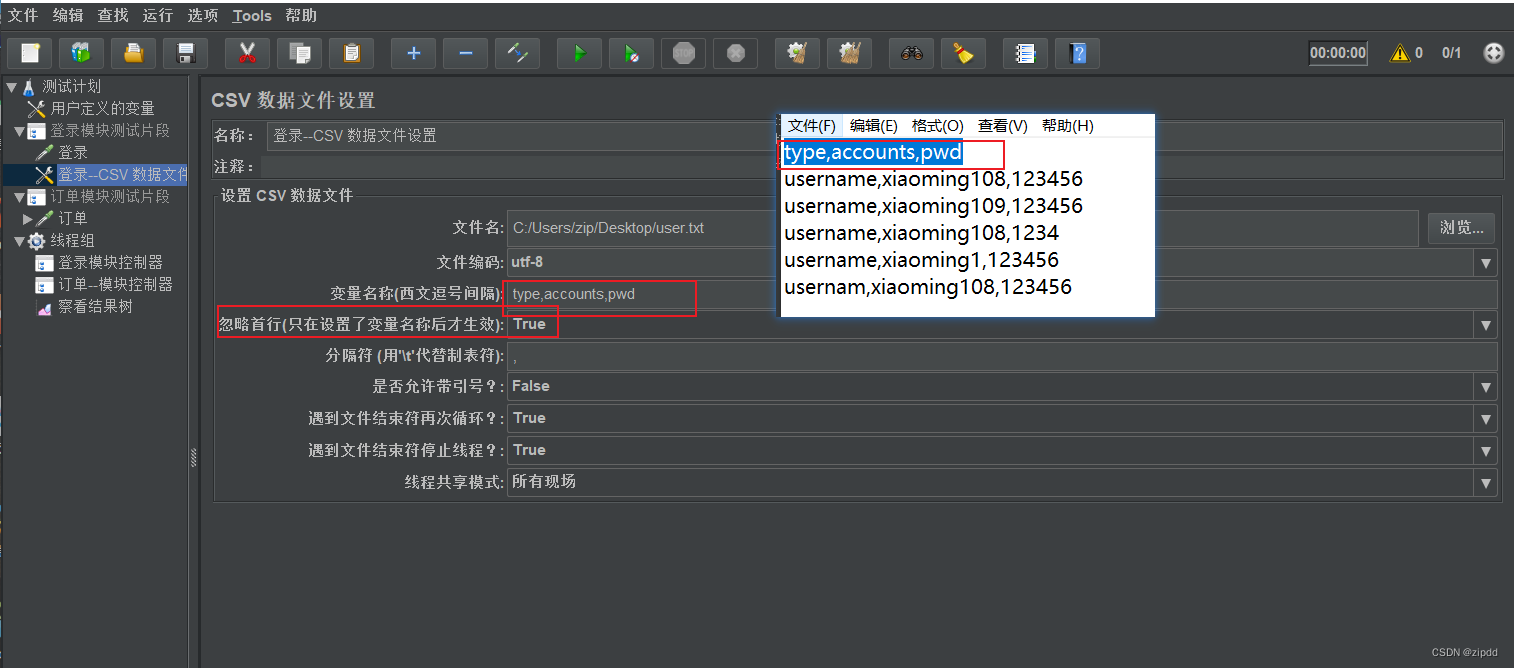The height and width of the screenshot is (668, 1514).
Task: Select 登录--CSV 数据文件 tree item
Action: tap(122, 175)
